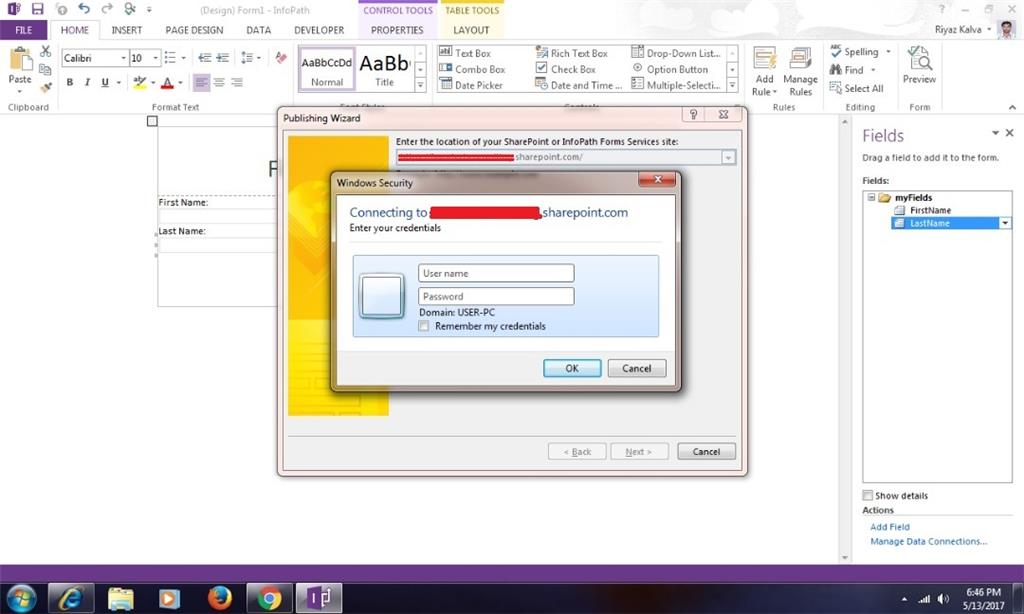Insert a Date Picker control
Image resolution: width=1024 pixels, height=614 pixels.
pyautogui.click(x=471, y=85)
